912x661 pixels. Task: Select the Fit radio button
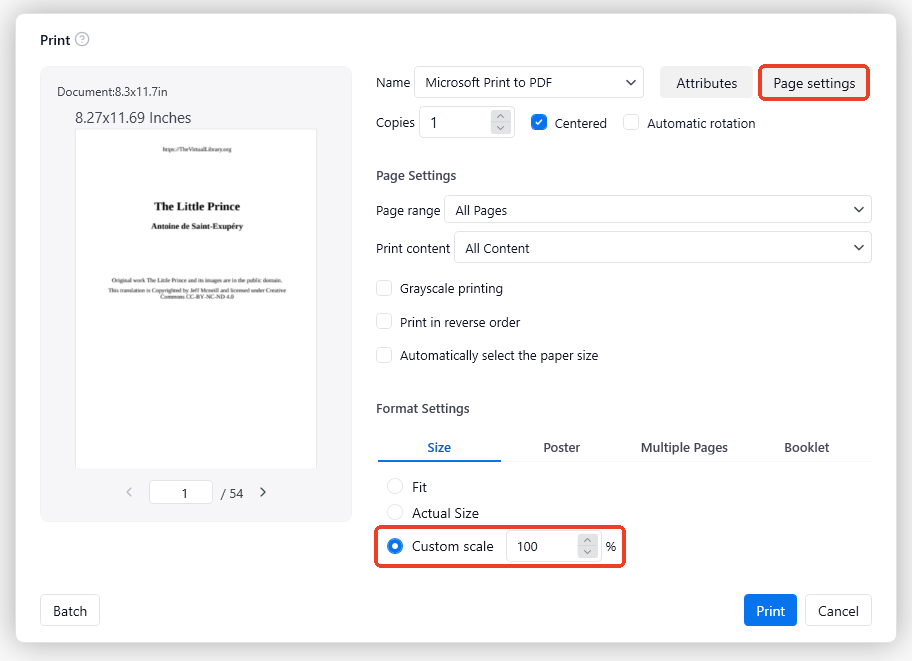click(x=396, y=486)
